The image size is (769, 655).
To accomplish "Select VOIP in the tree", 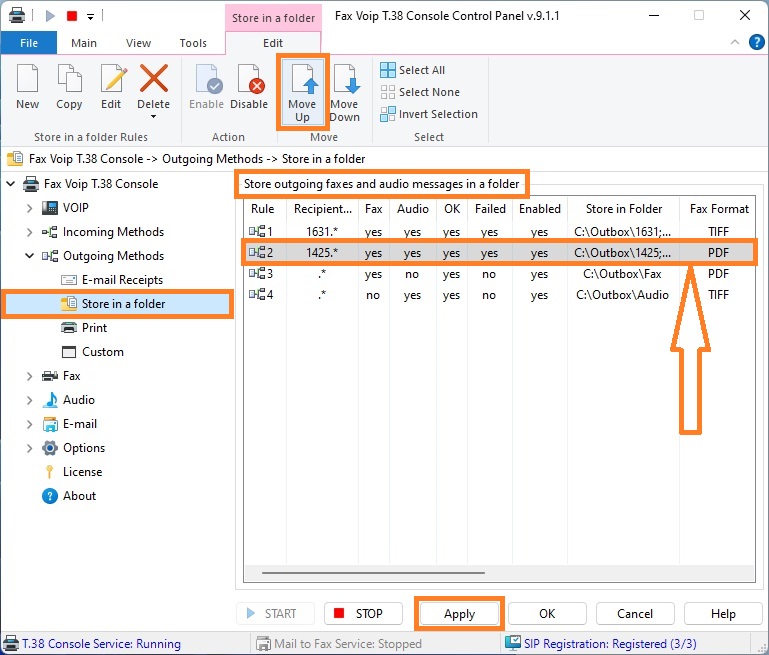I will pos(76,208).
